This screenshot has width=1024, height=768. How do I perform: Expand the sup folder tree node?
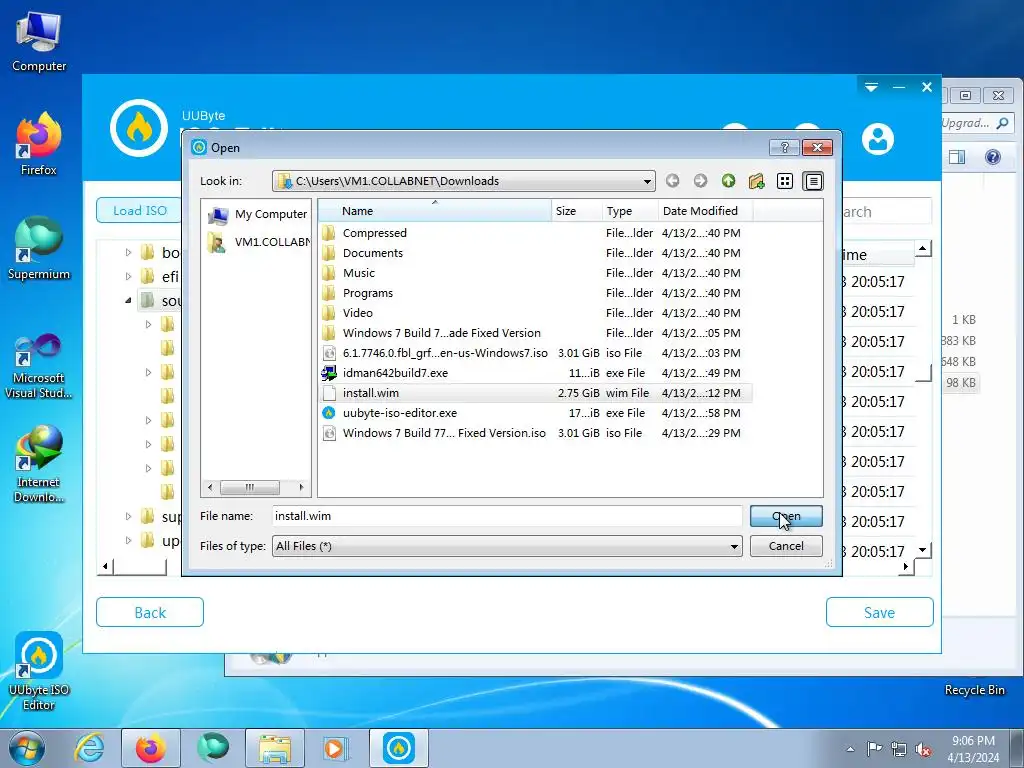point(128,516)
